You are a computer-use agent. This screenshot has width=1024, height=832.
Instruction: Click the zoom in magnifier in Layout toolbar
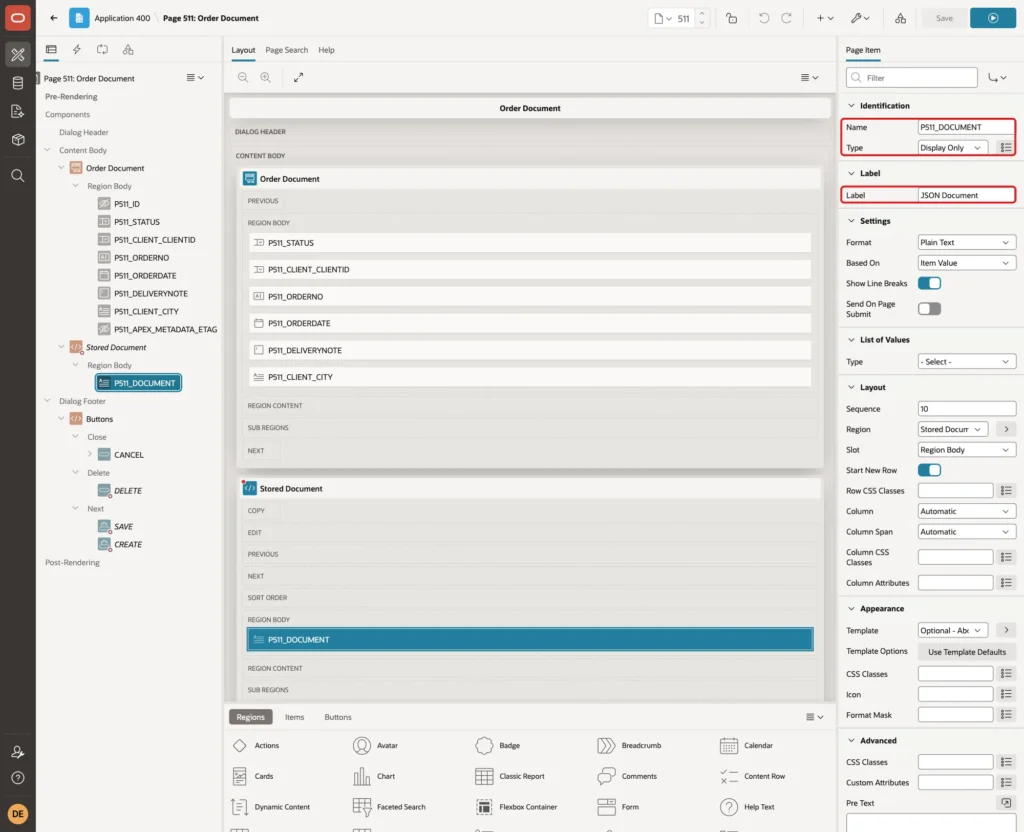(x=266, y=77)
